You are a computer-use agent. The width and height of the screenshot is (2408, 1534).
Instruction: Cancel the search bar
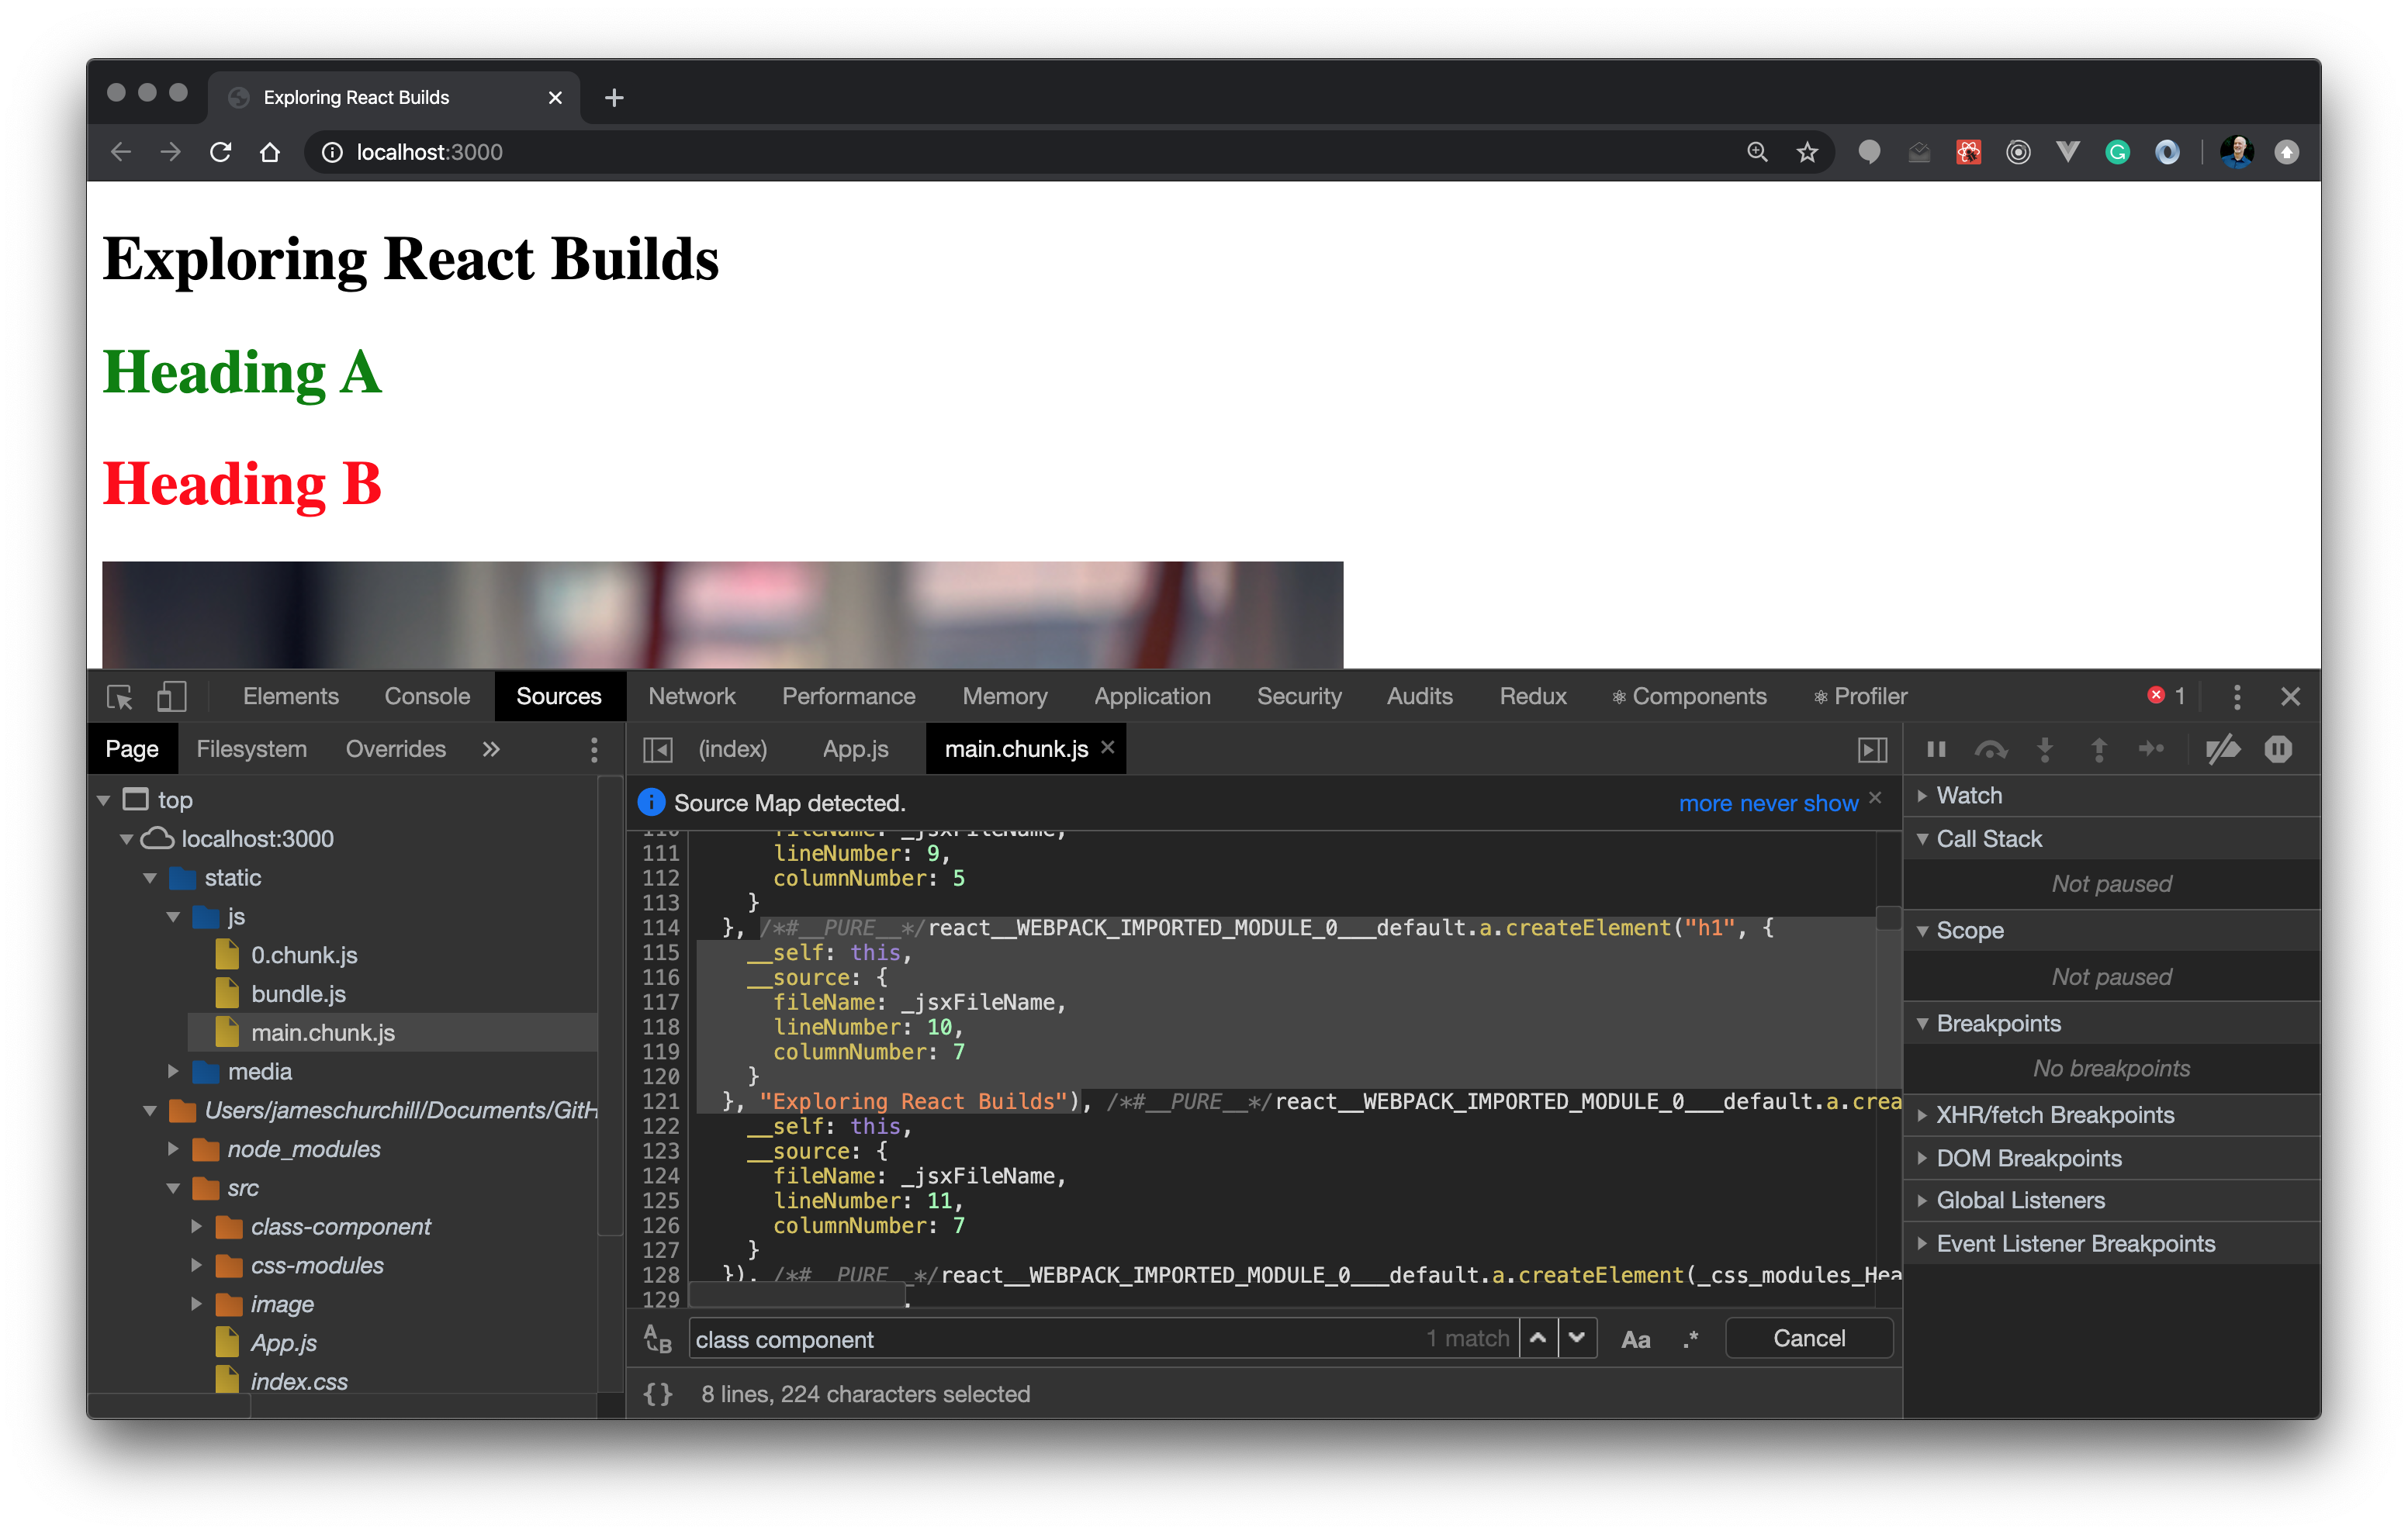(x=1808, y=1338)
